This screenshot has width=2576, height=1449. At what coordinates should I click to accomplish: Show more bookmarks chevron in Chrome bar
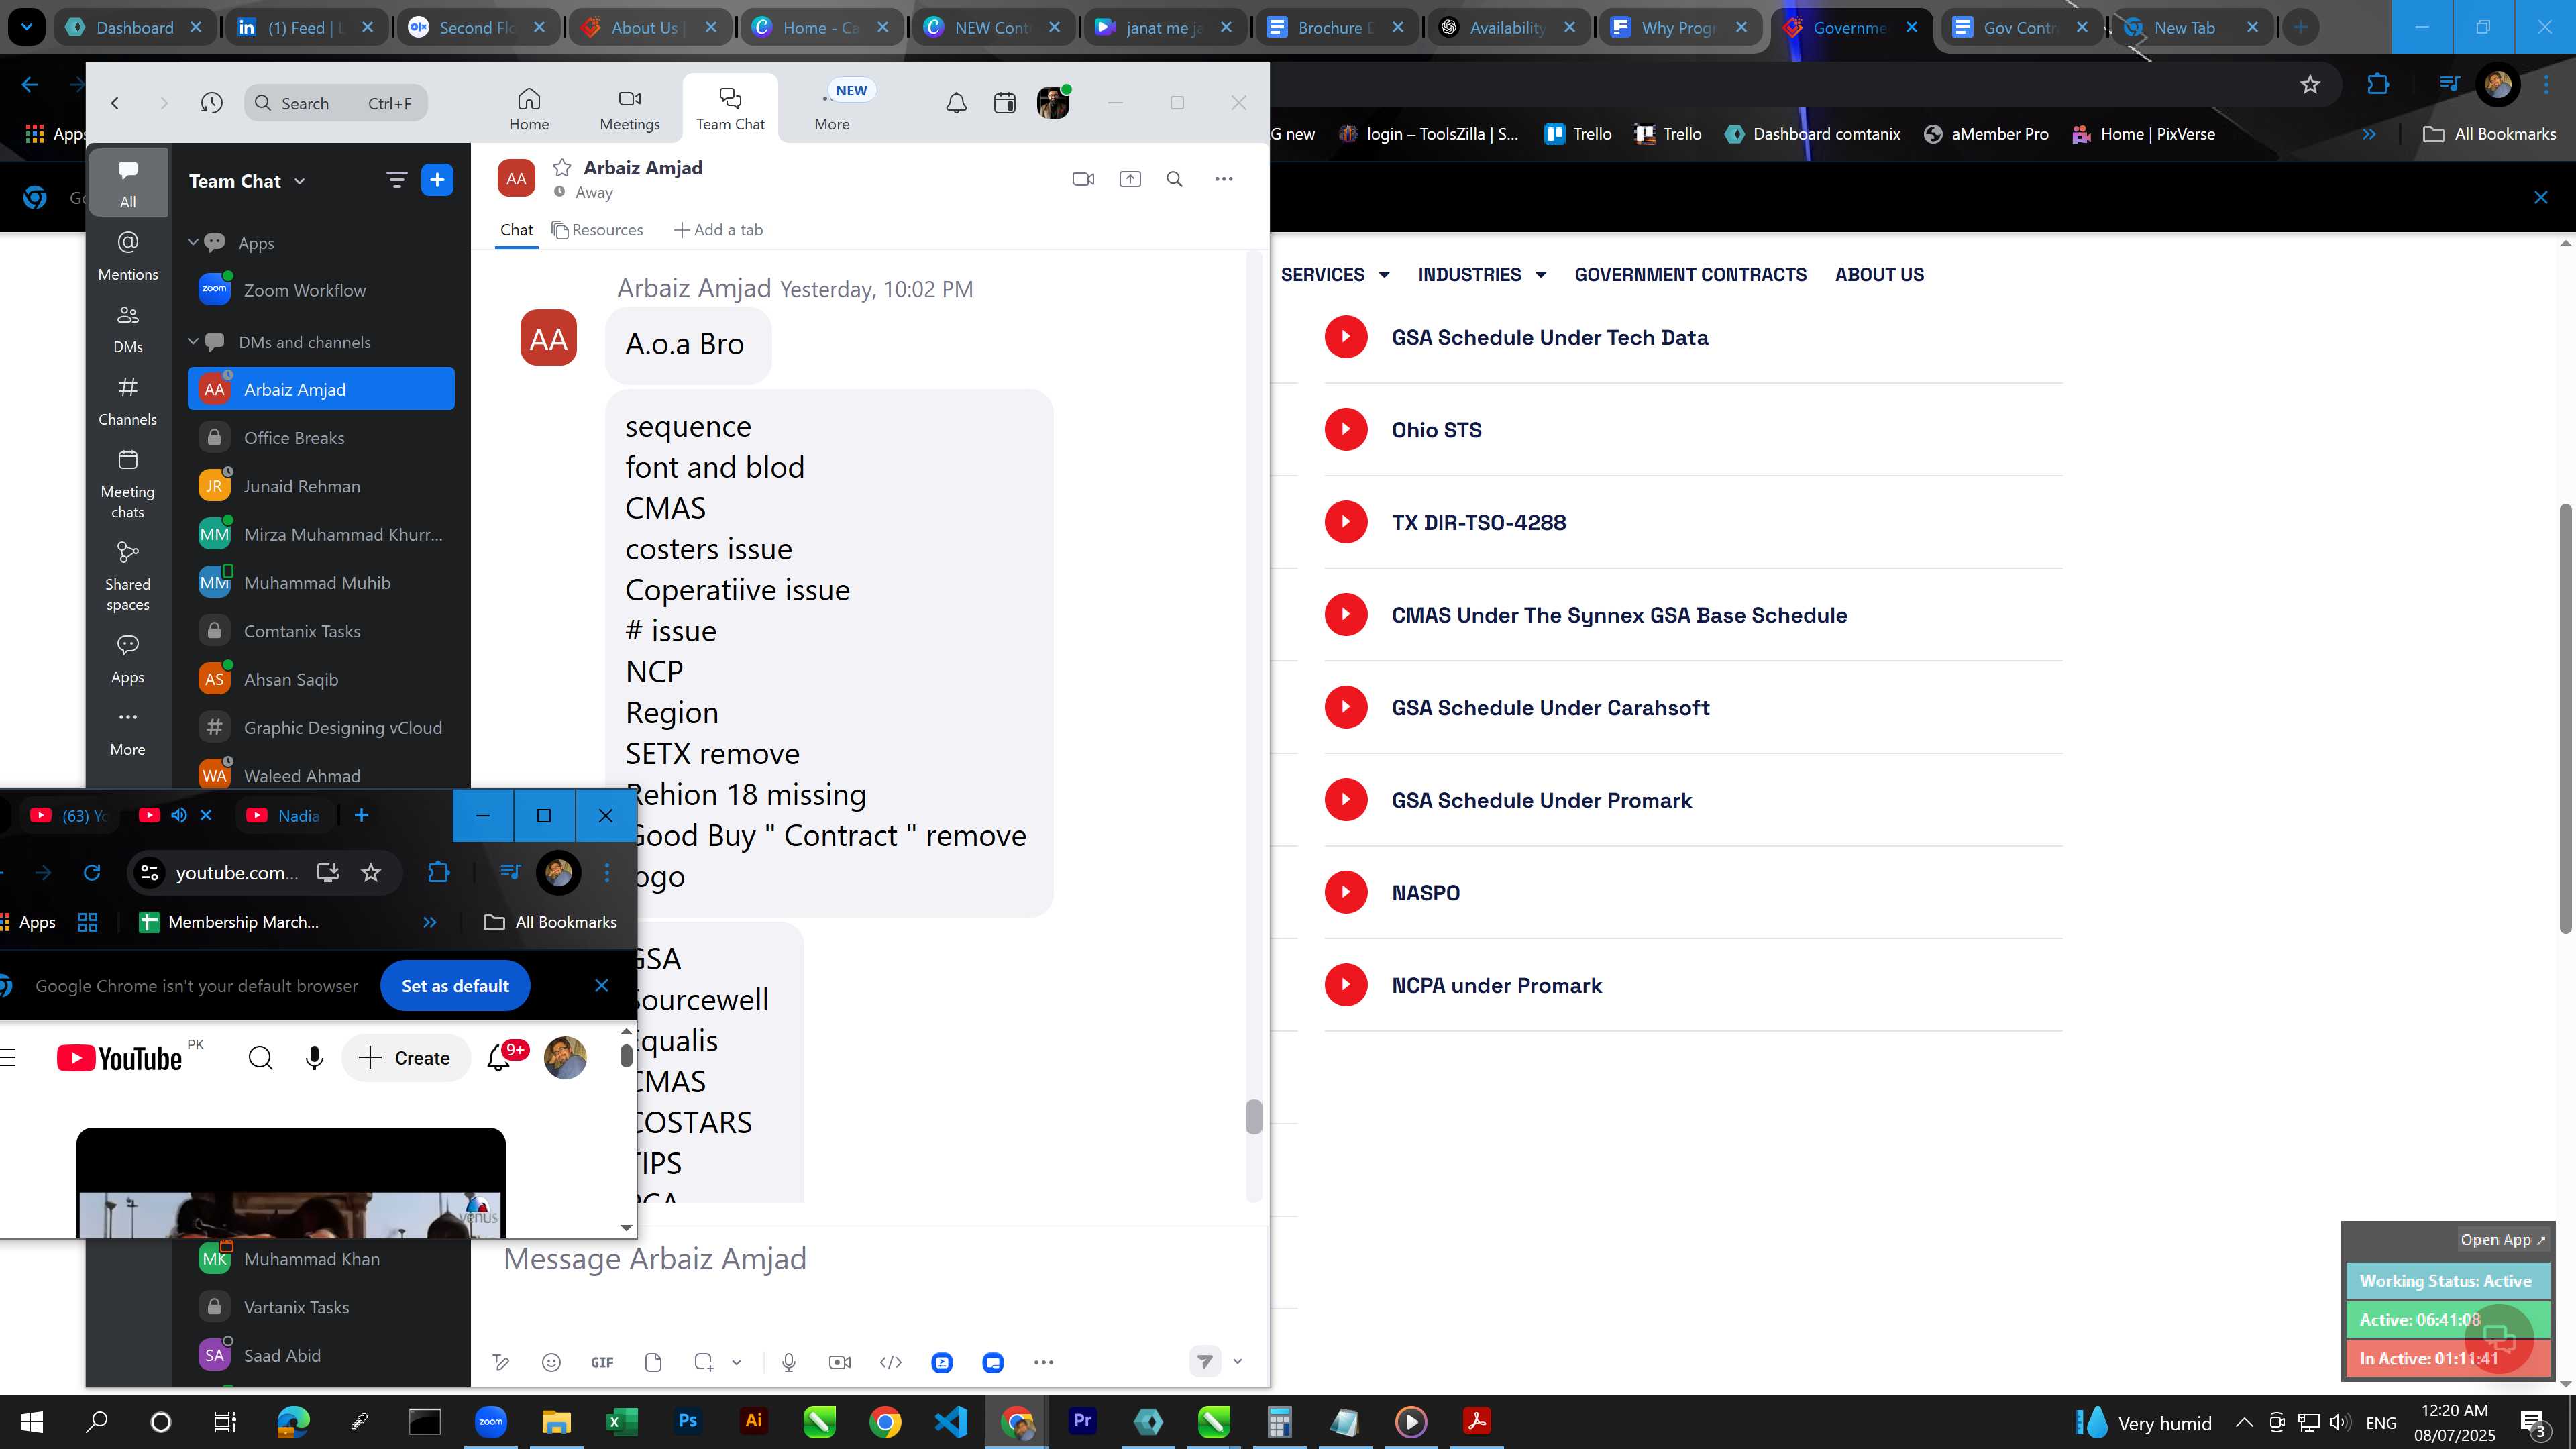pos(2369,134)
